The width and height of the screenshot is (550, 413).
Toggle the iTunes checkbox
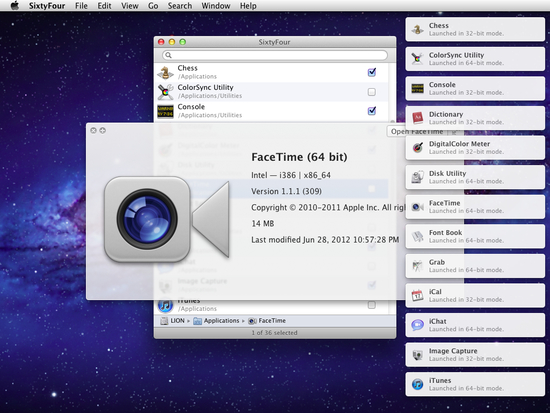coord(371,305)
